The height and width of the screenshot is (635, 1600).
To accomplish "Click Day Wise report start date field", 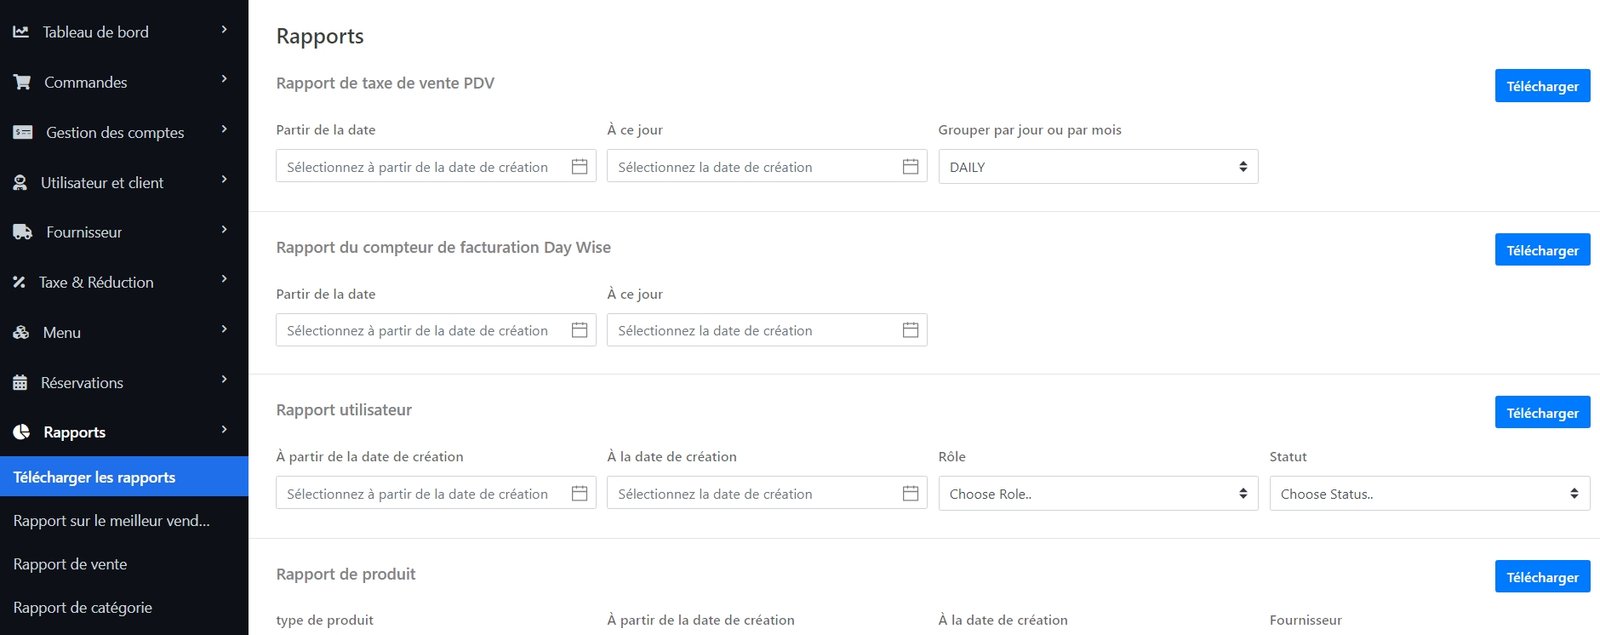I will click(x=420, y=330).
